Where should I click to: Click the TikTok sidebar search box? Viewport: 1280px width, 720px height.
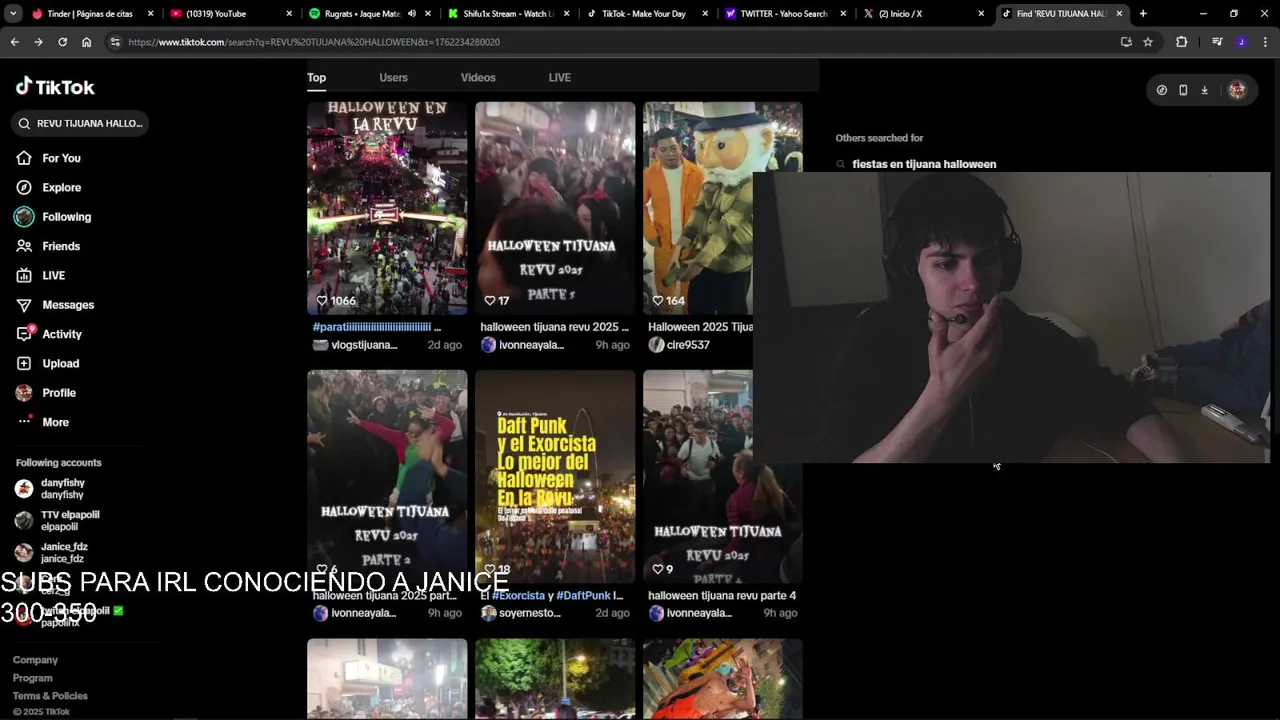click(x=80, y=123)
